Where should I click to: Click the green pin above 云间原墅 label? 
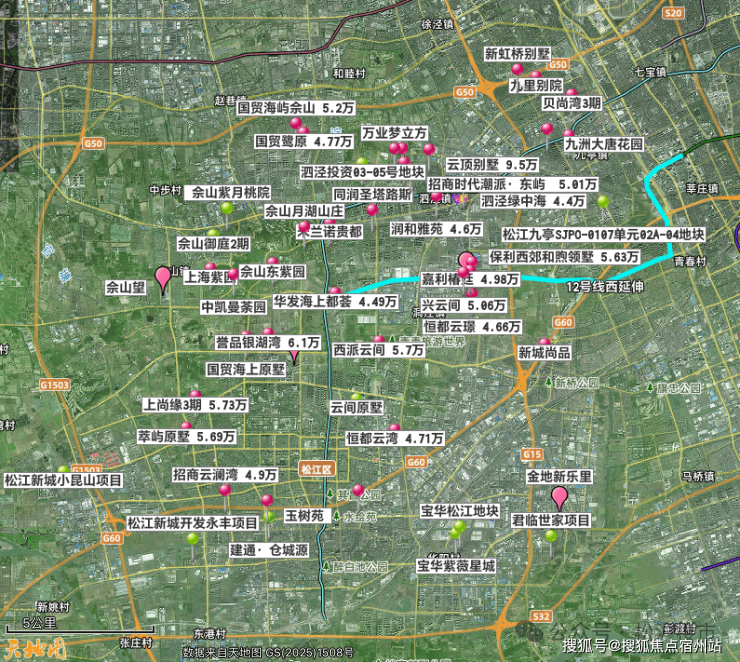coord(357,397)
